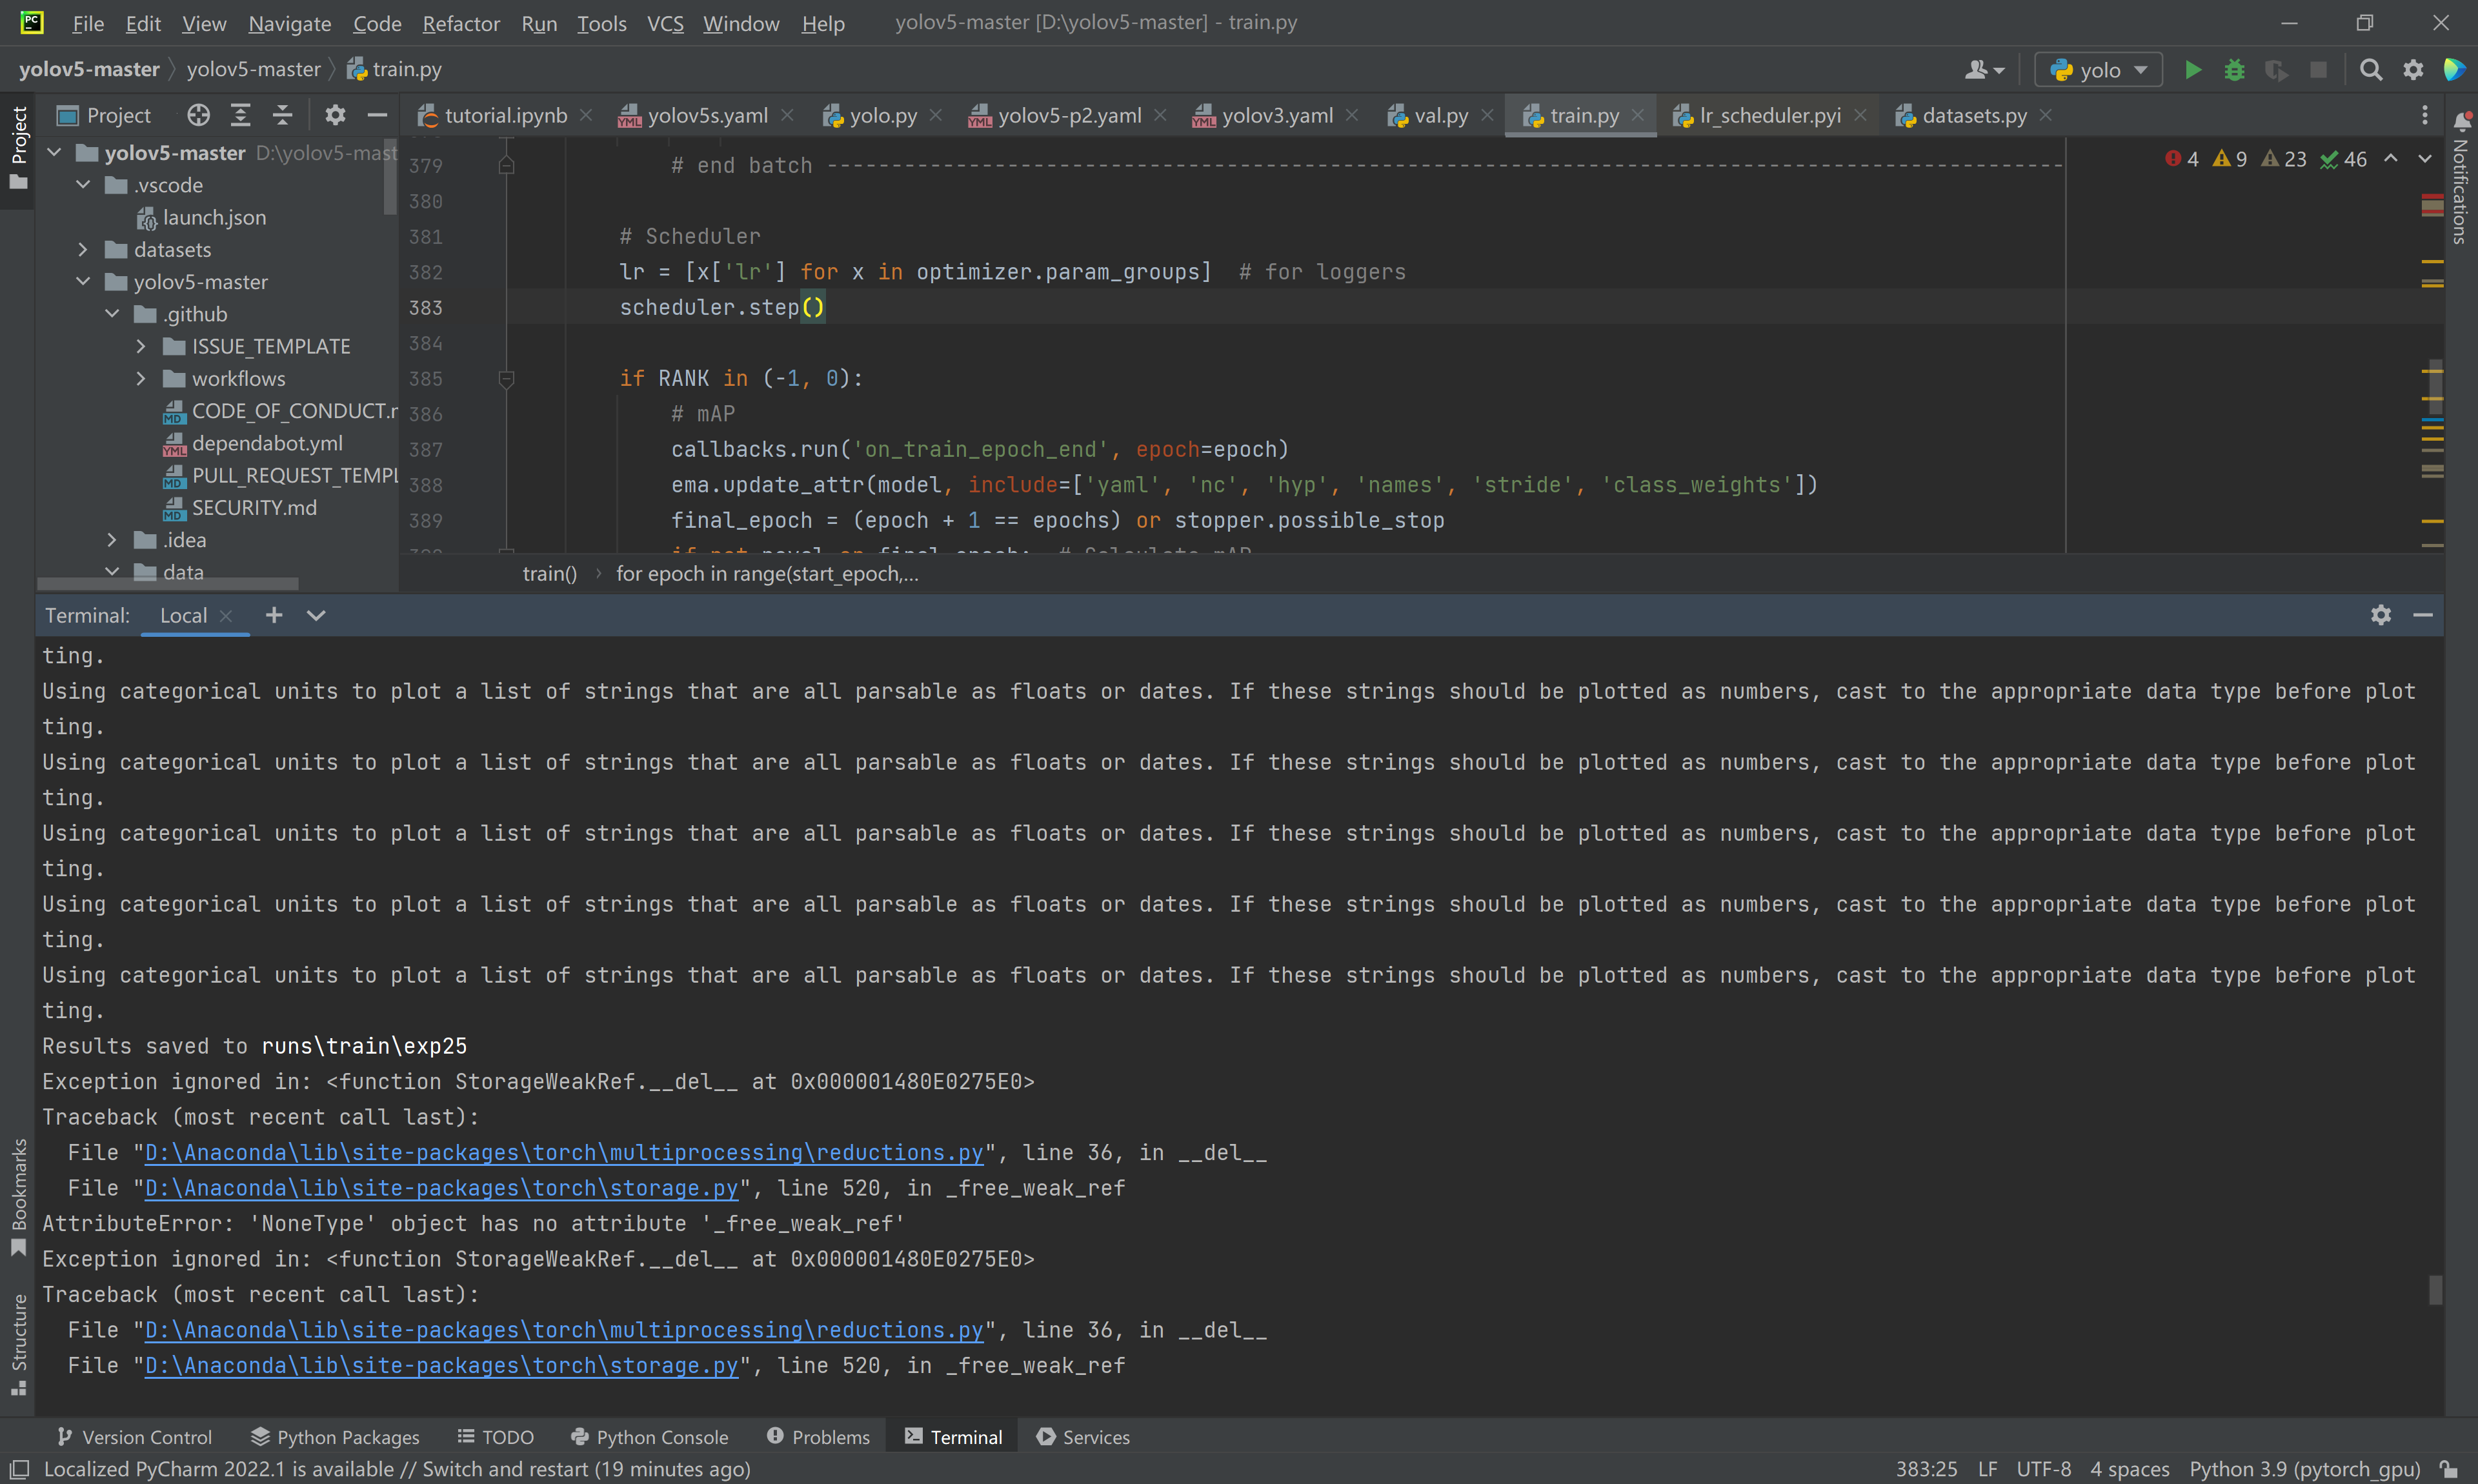This screenshot has width=2478, height=1484.
Task: Click the terminal vertical scrollbar thumb
Action: [x=2435, y=1289]
